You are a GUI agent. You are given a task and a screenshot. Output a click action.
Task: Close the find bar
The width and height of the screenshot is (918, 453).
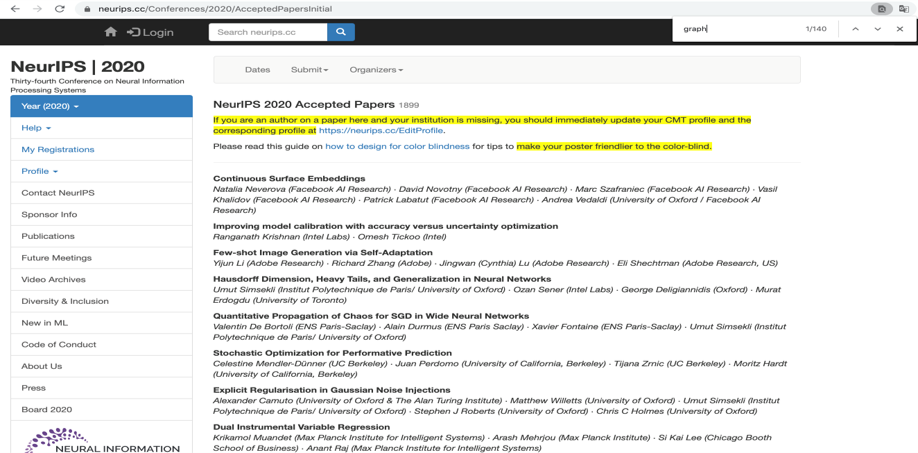900,29
